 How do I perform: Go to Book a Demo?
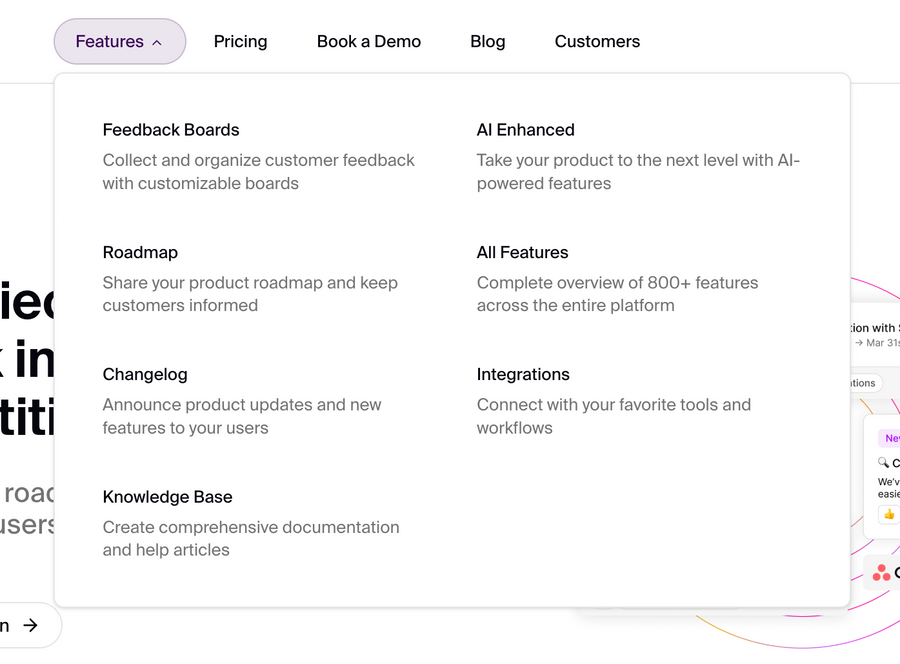coord(368,42)
